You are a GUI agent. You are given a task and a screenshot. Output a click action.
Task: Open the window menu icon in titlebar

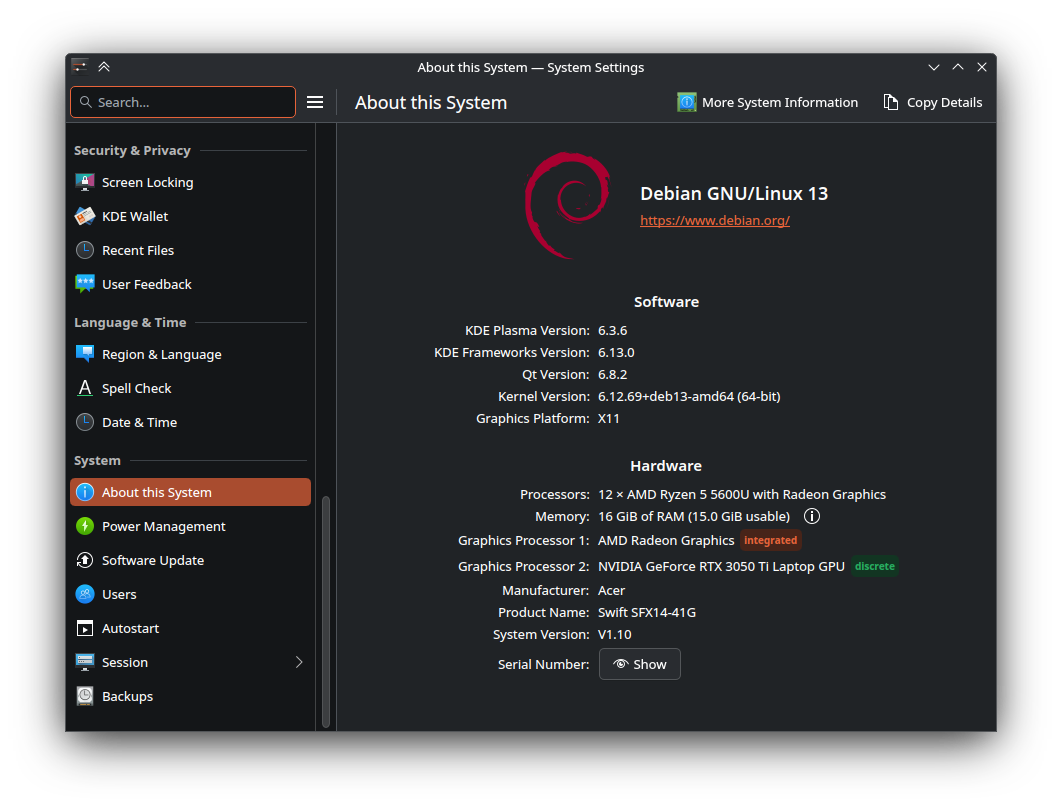[80, 67]
